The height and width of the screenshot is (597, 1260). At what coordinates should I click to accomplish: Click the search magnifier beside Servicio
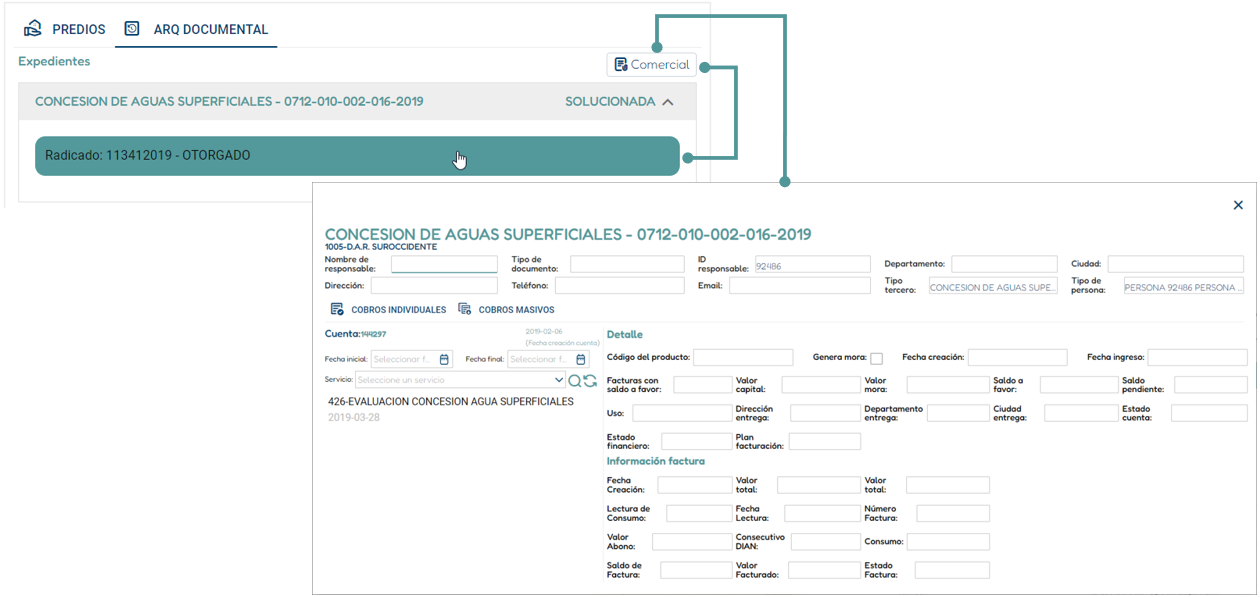[575, 380]
